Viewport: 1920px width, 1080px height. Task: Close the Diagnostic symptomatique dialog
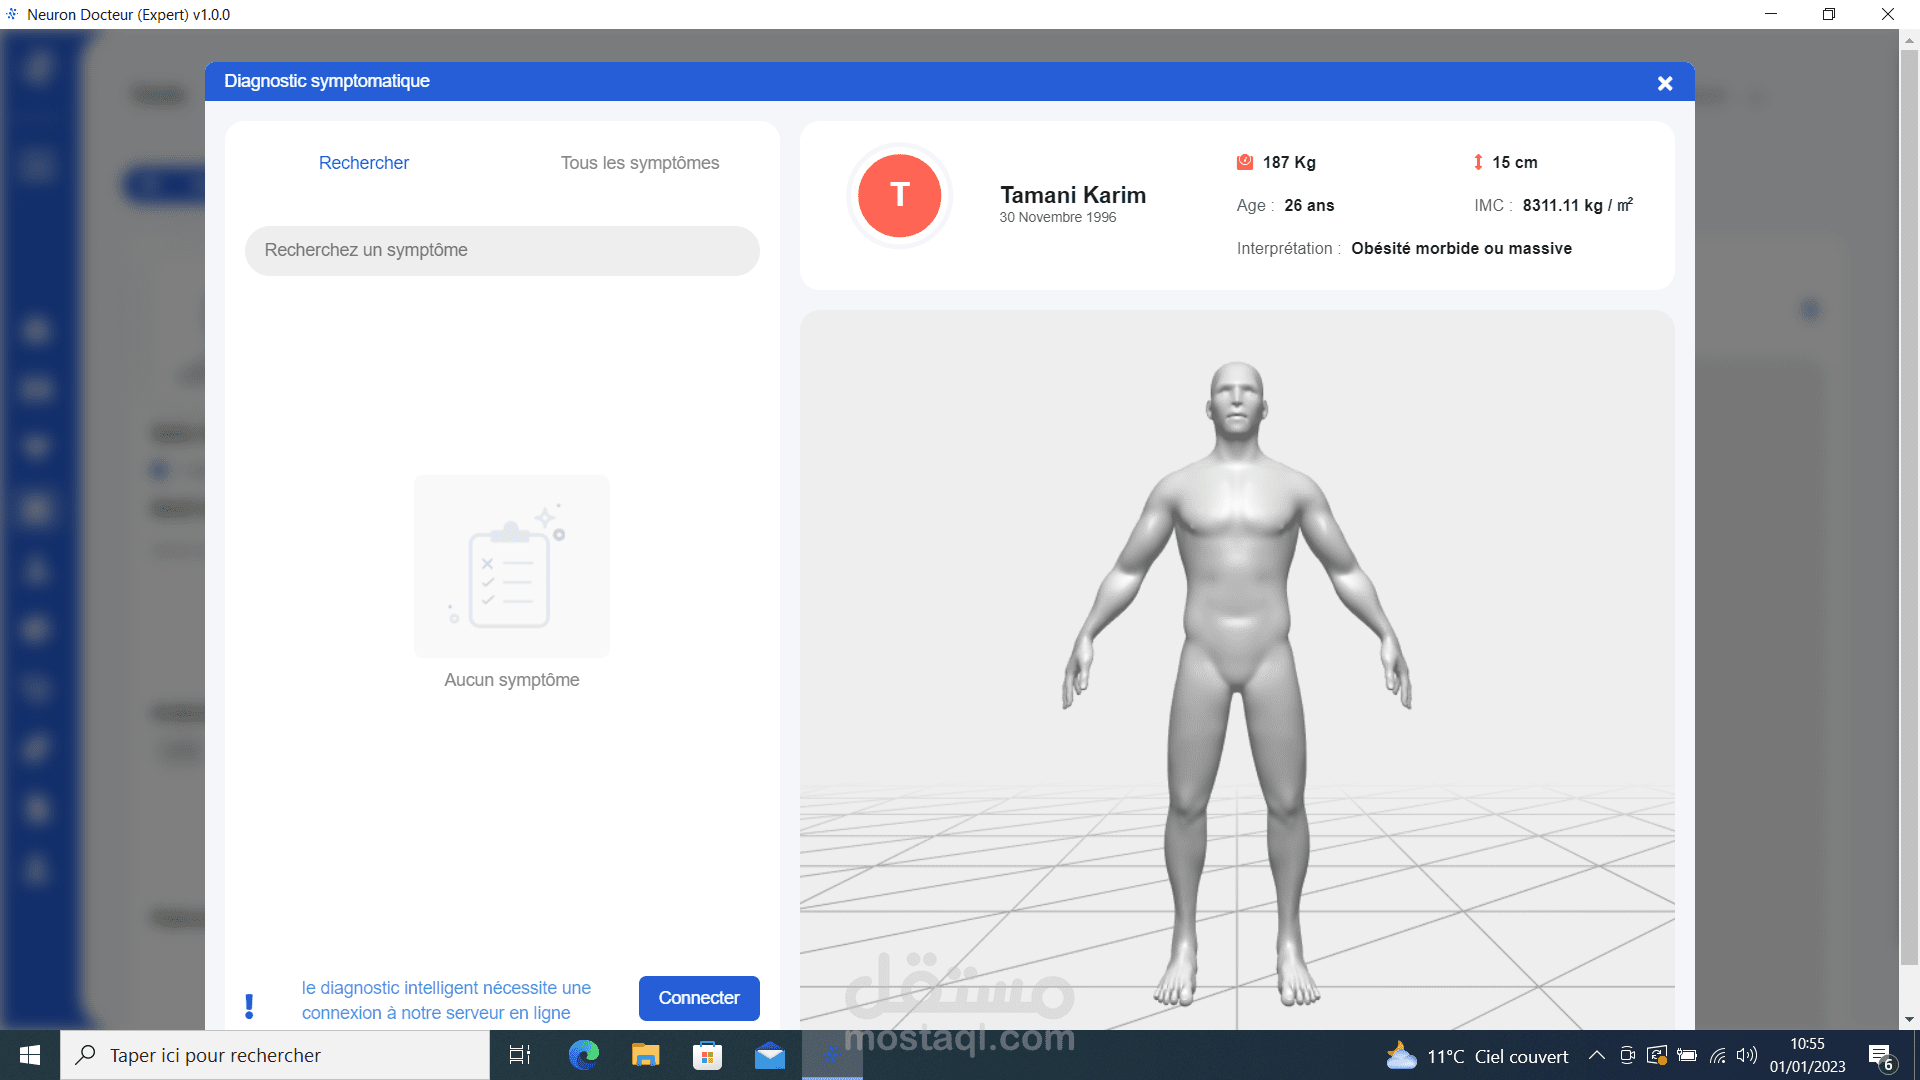click(x=1664, y=84)
